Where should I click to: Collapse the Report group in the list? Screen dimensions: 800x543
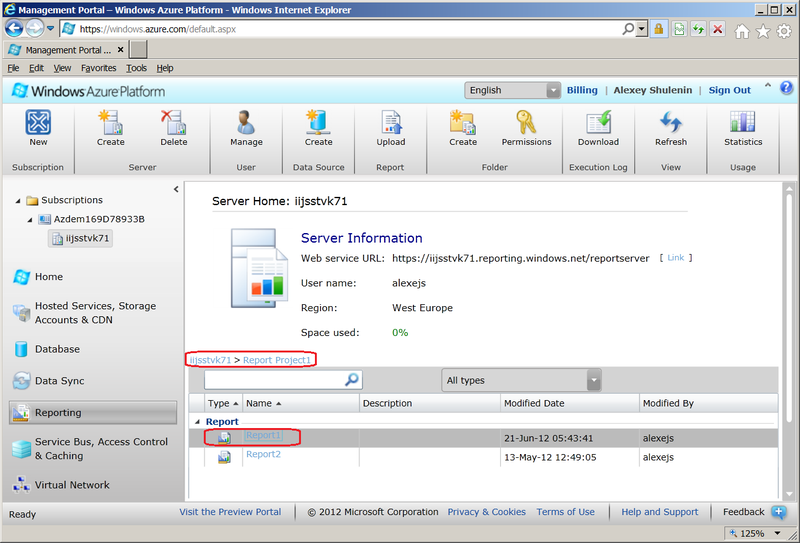click(x=197, y=422)
